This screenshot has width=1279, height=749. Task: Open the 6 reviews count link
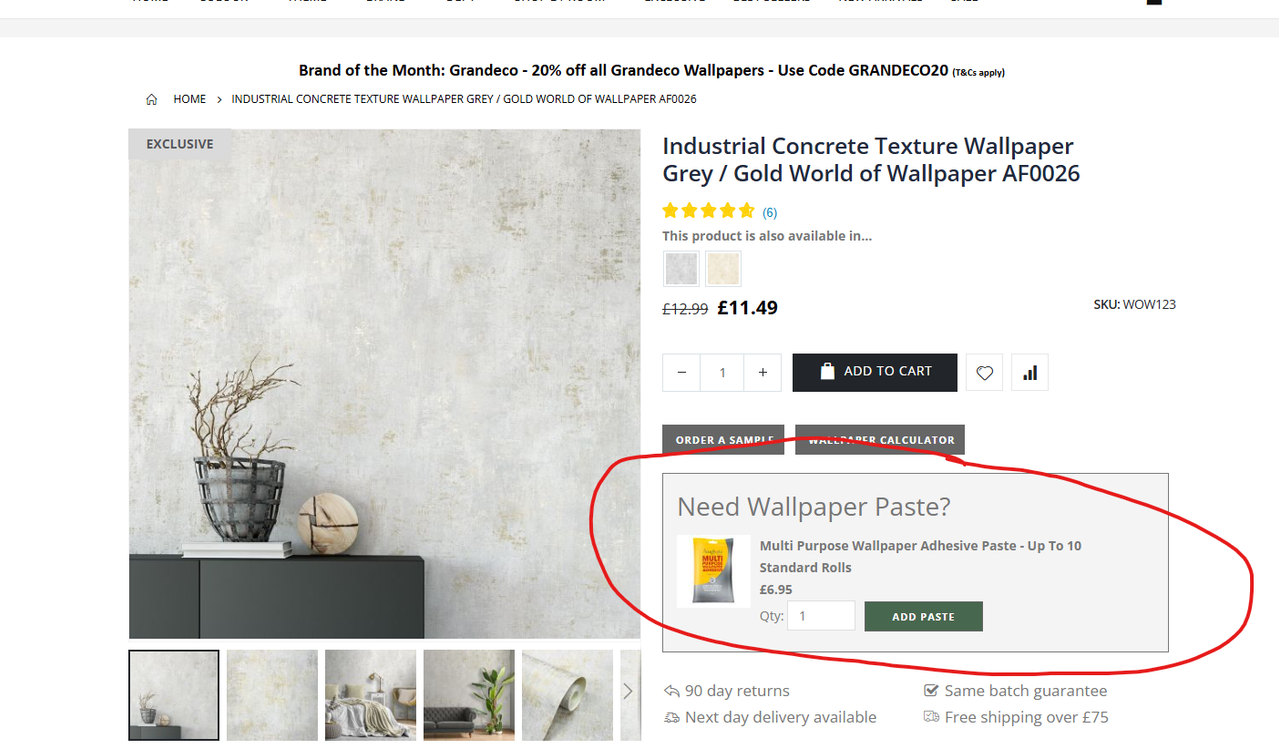[x=769, y=212]
